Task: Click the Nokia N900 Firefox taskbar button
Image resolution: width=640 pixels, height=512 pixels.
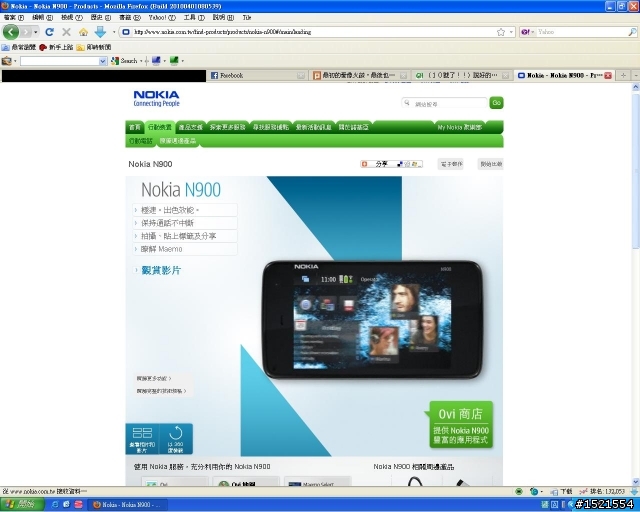Action: [x=127, y=505]
